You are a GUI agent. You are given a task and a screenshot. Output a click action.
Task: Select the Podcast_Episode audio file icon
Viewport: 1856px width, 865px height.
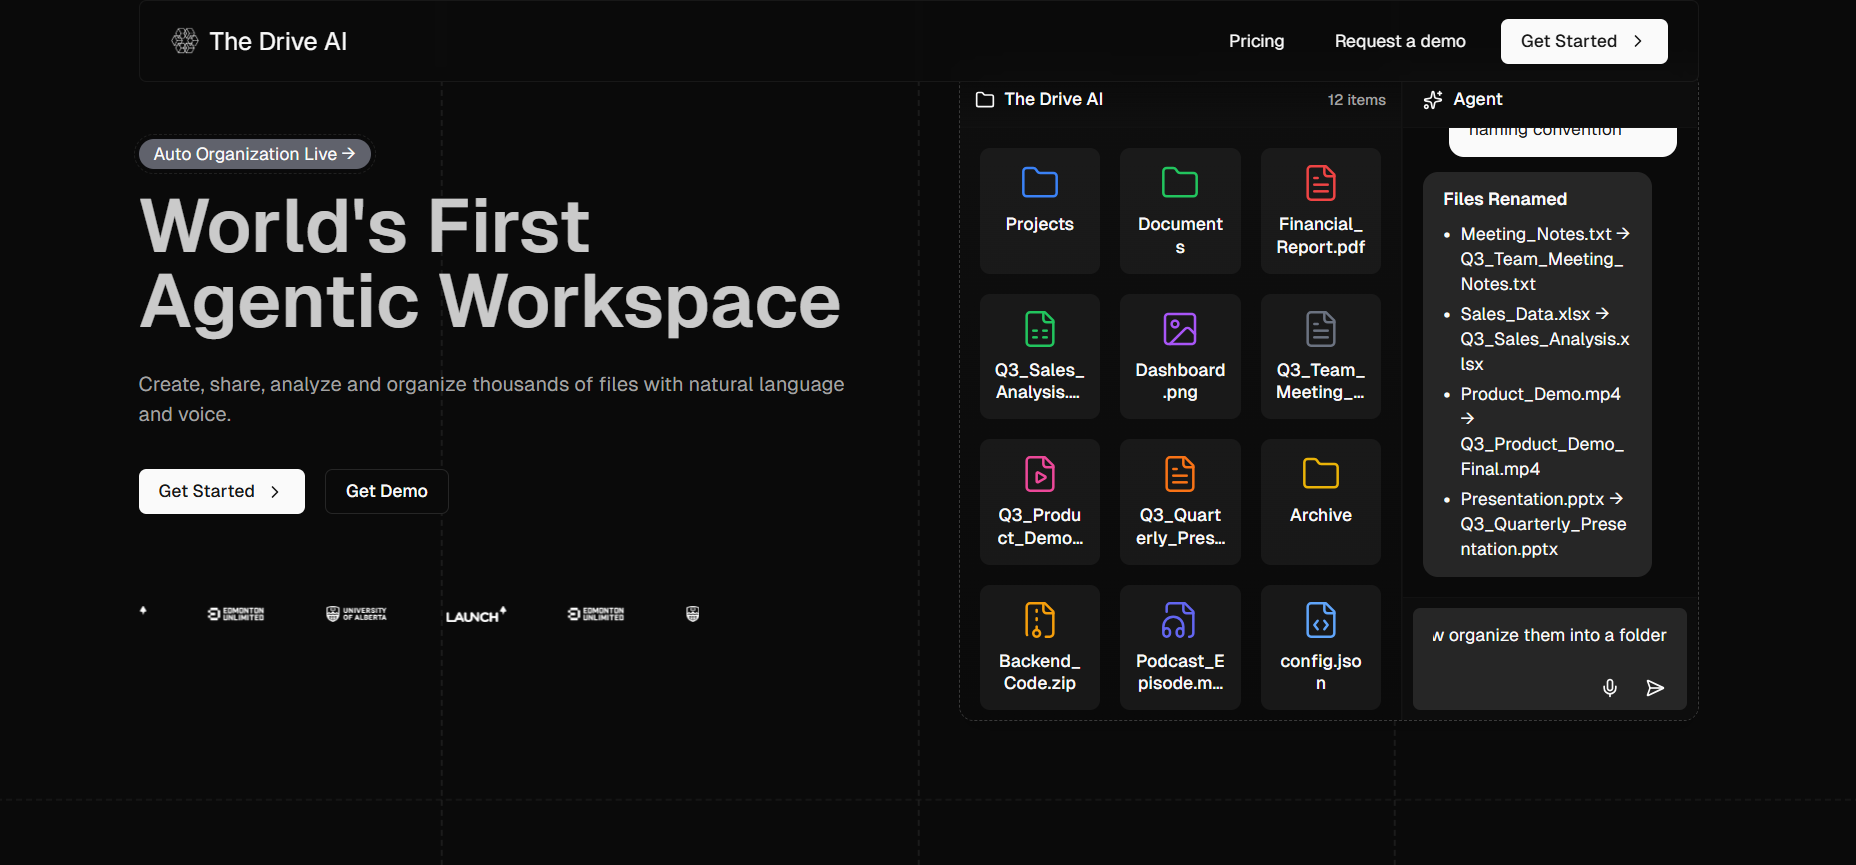(1180, 620)
